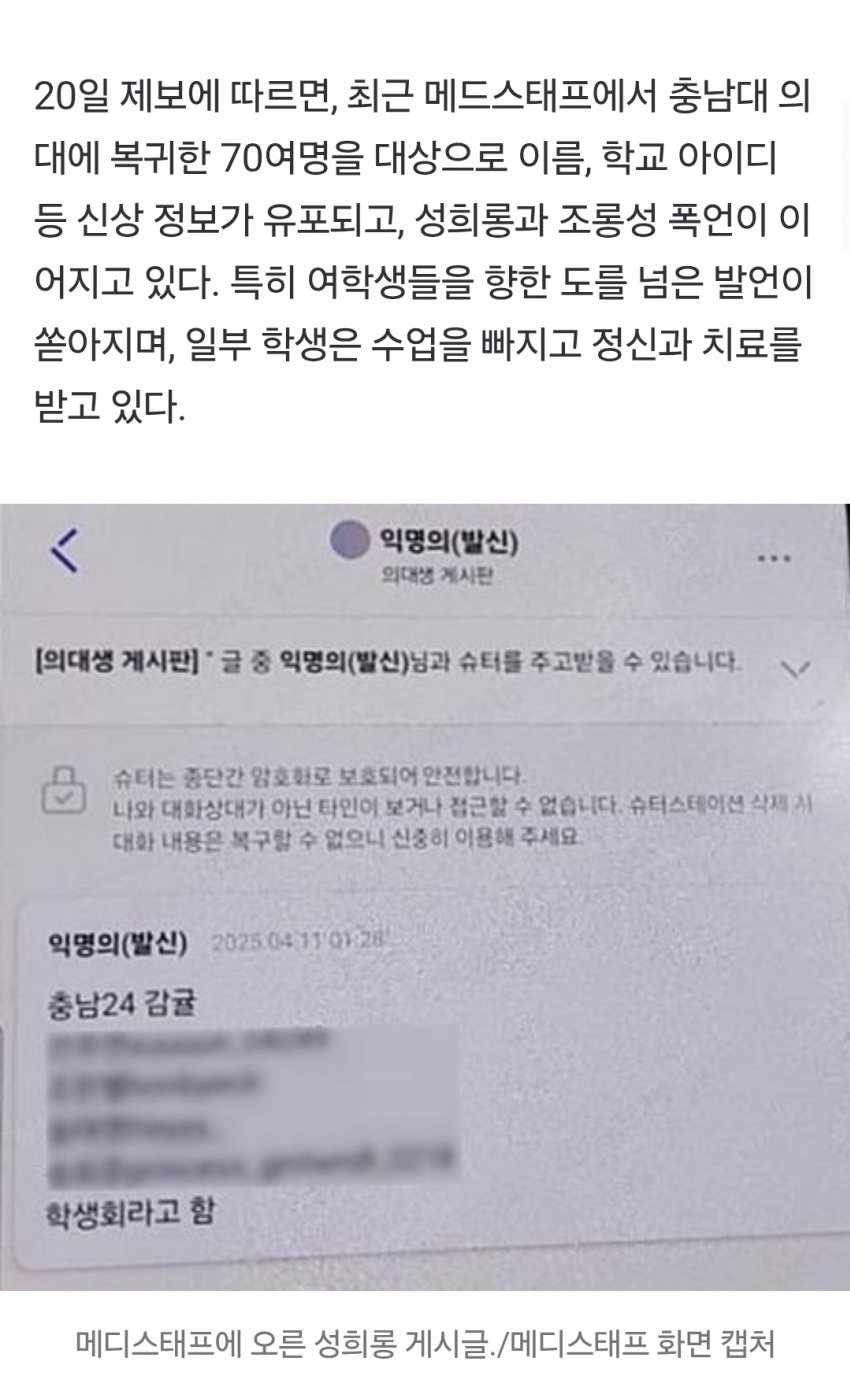This screenshot has height=1398, width=850.
Task: Open 의대생 게시판 subtitle under the title
Action: click(440, 576)
